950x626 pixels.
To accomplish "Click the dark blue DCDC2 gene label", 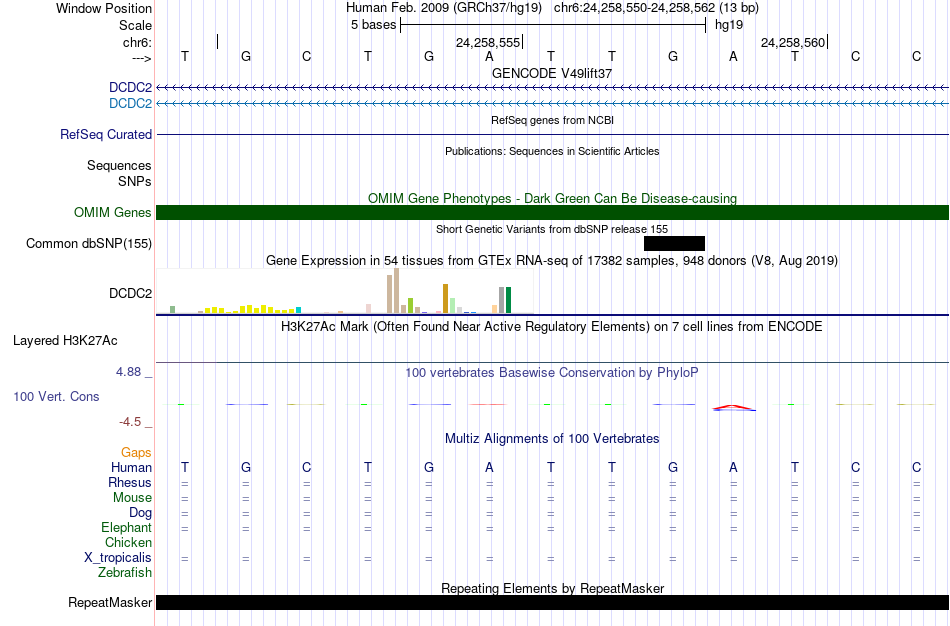I will [x=130, y=87].
